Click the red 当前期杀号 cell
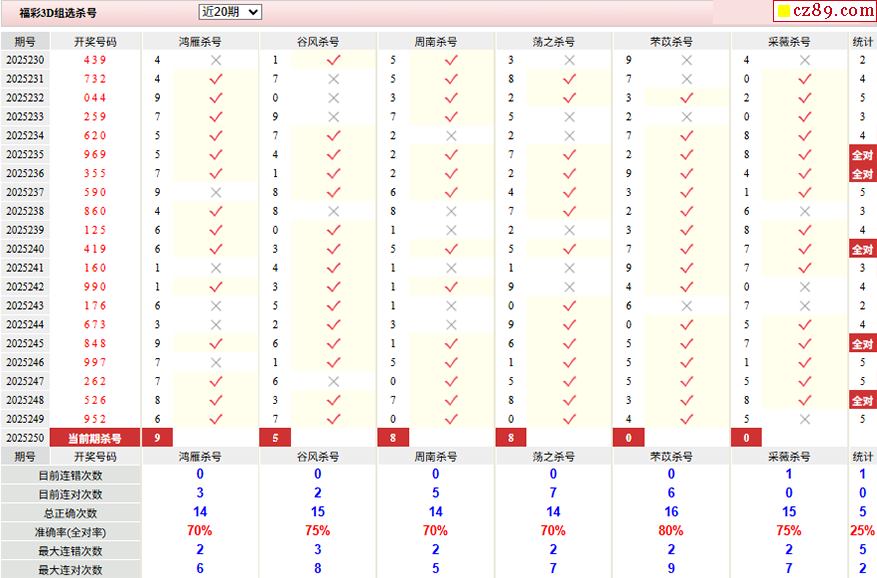Image resolution: width=877 pixels, height=578 pixels. pos(95,438)
